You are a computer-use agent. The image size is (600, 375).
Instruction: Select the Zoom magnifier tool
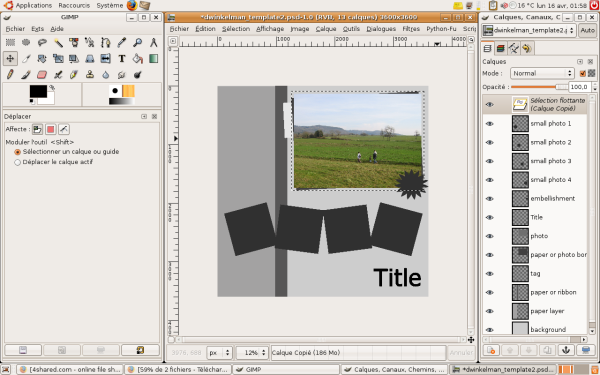pyautogui.click(x=138, y=42)
